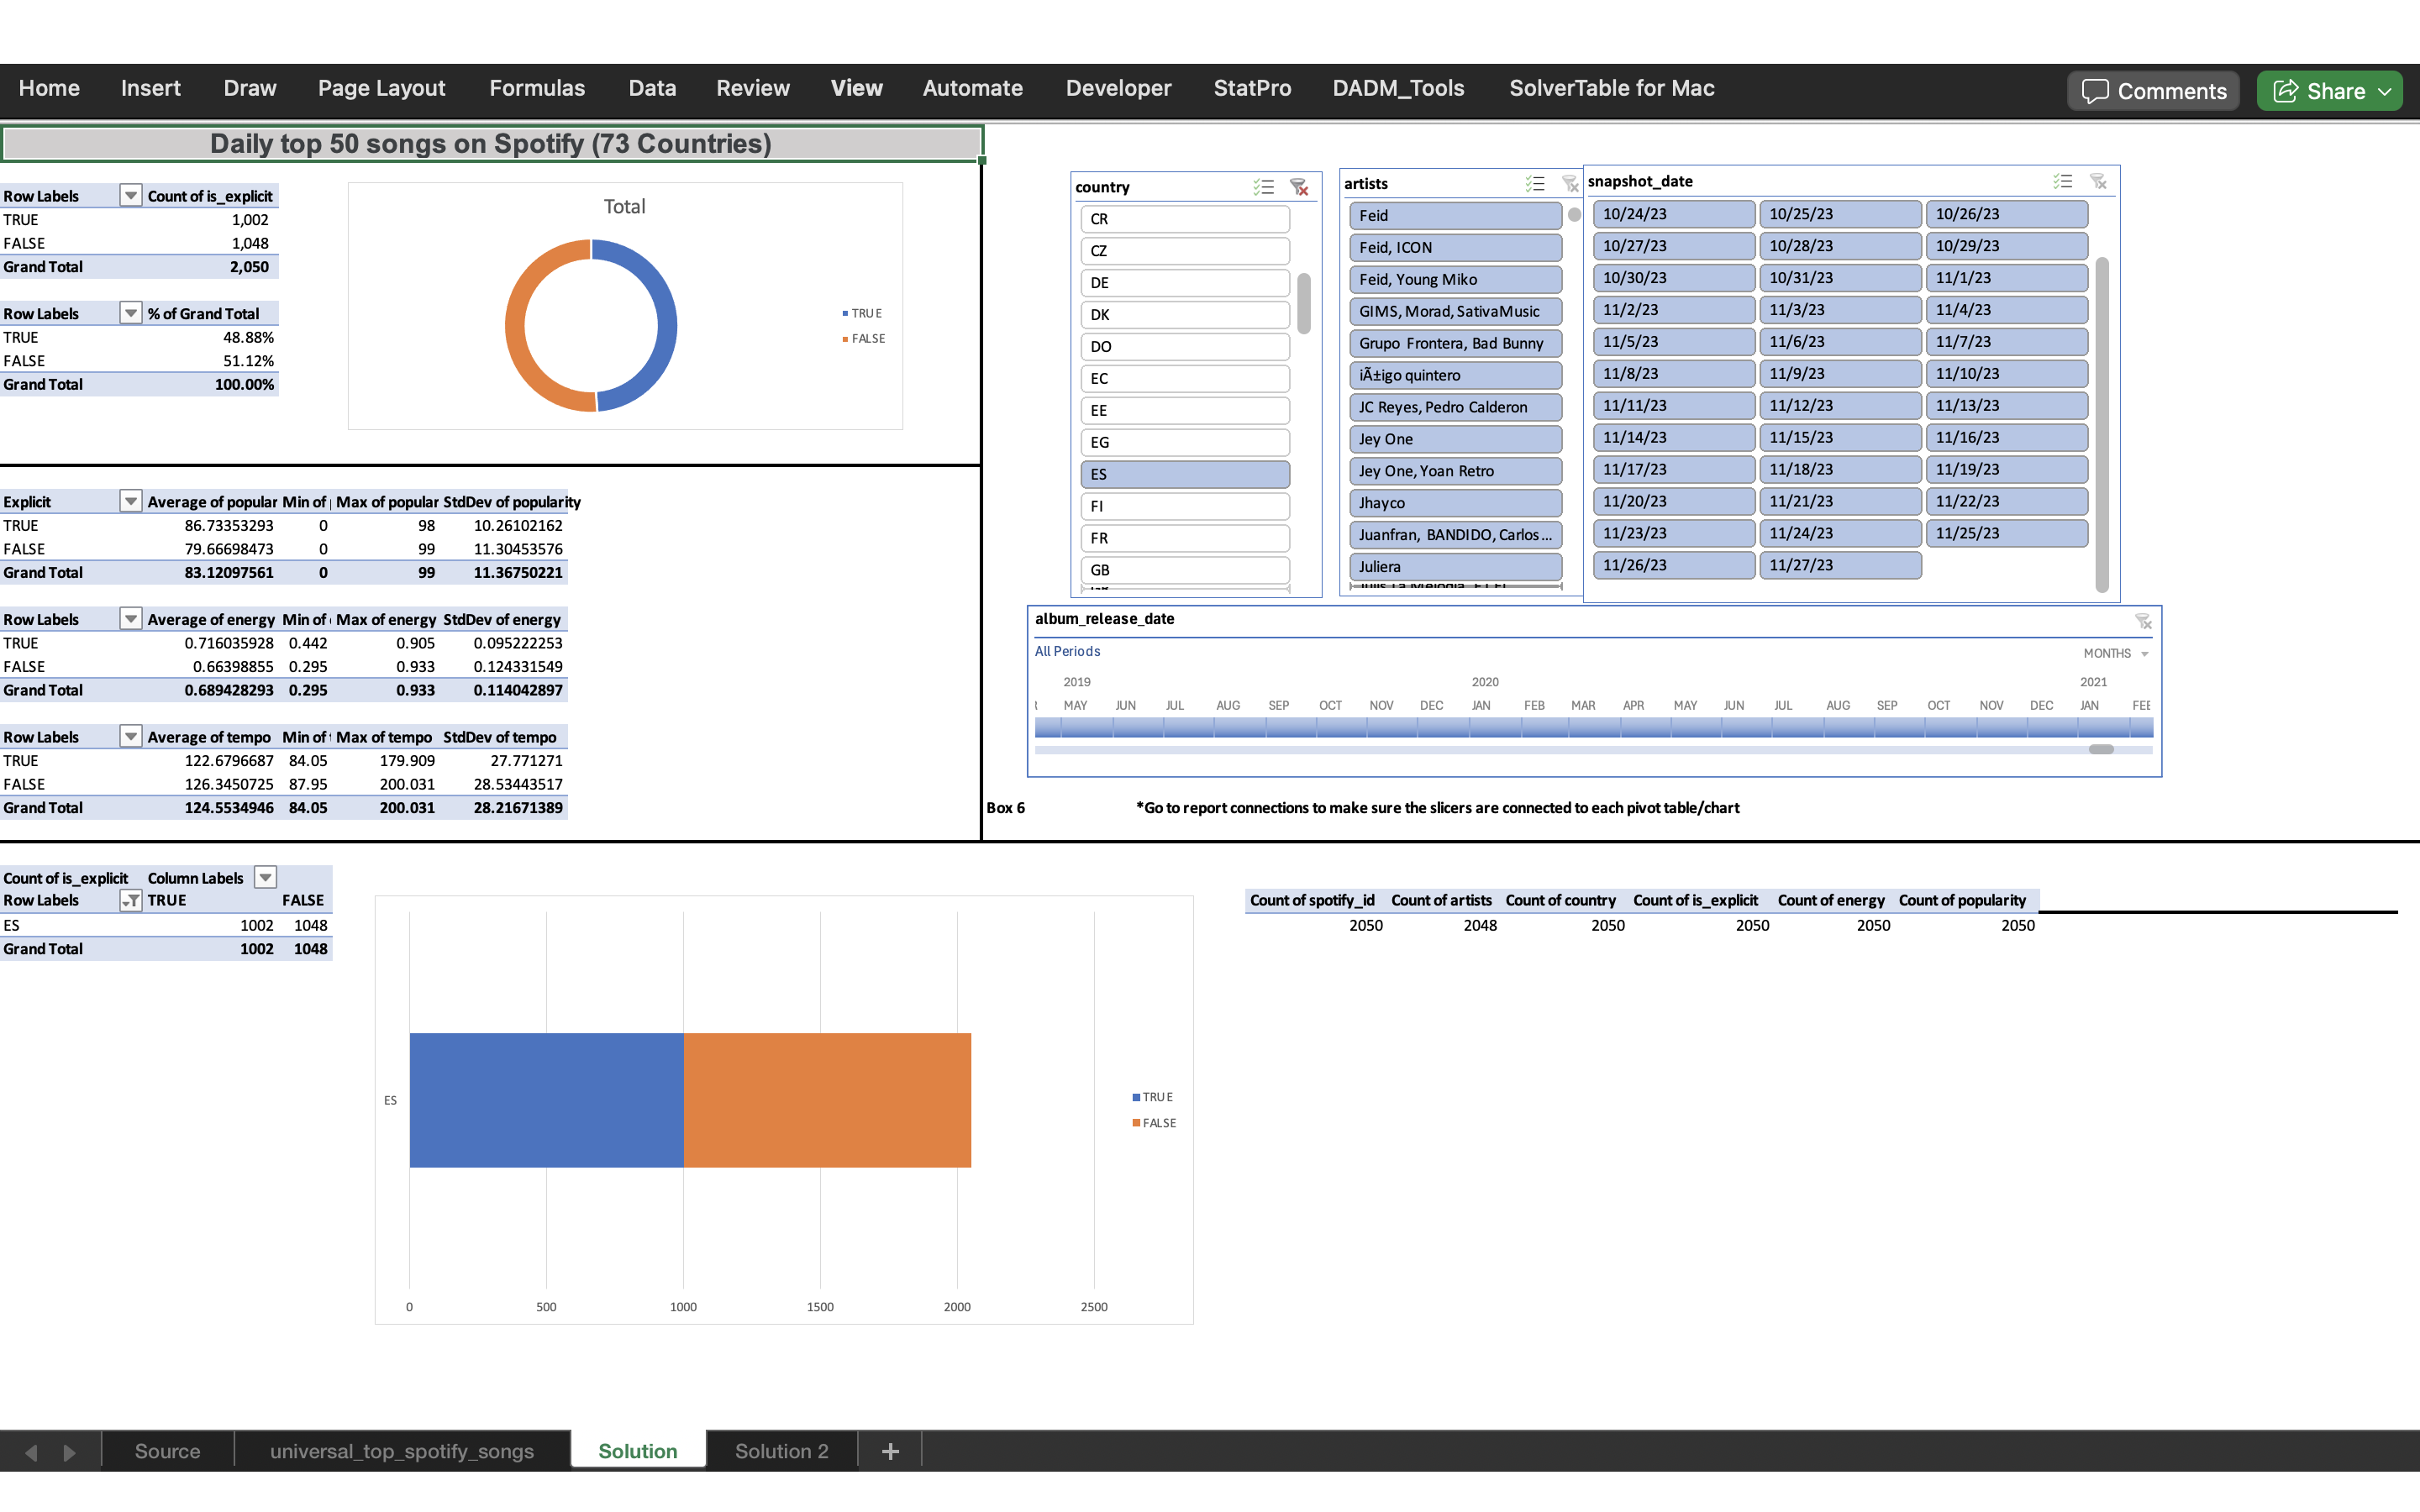Toggle Jhayco in artists slicer

1455,503
